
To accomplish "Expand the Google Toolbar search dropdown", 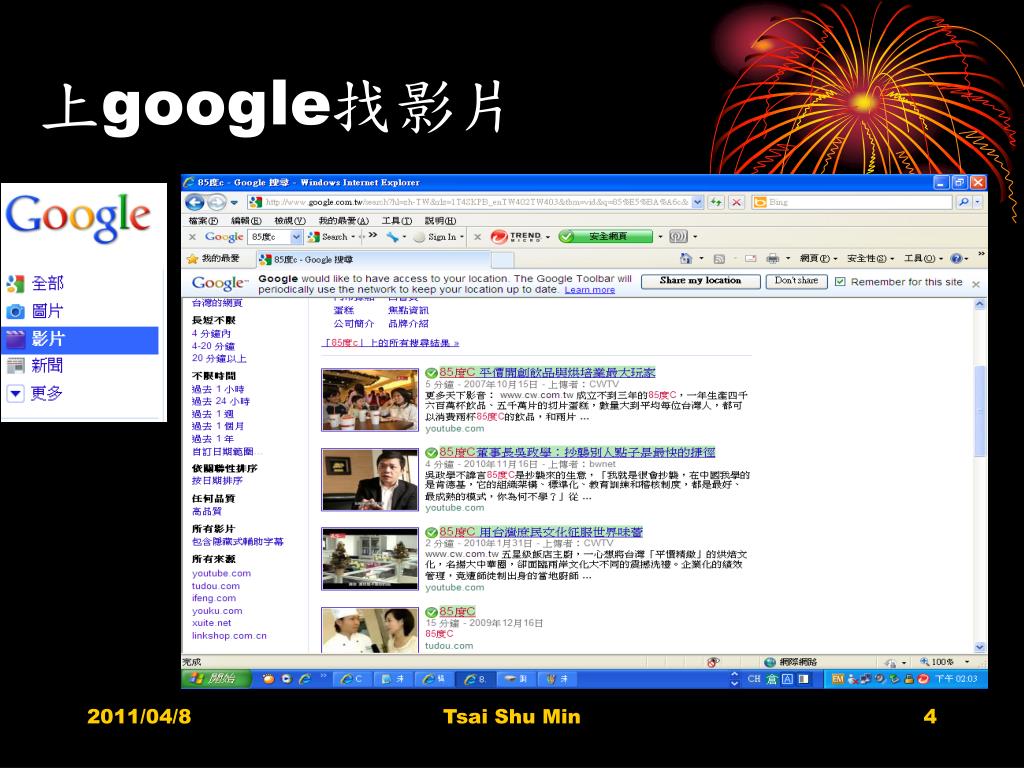I will pyautogui.click(x=296, y=236).
